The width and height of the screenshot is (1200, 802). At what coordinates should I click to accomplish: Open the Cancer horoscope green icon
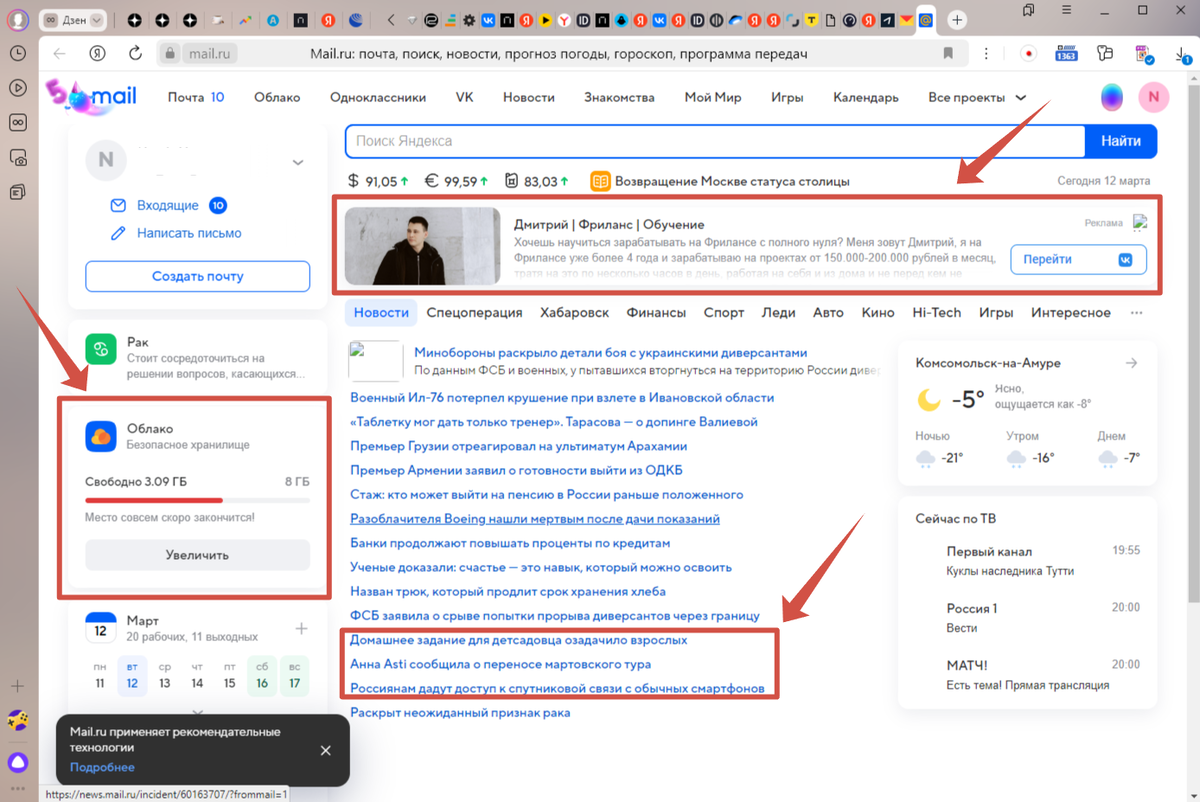point(101,350)
